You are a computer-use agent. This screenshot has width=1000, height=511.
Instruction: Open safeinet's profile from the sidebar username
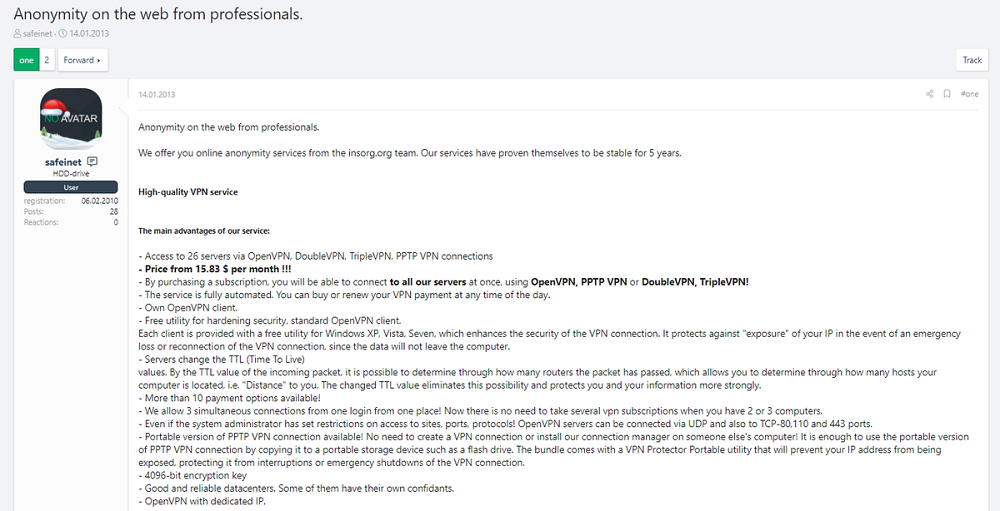(63, 161)
